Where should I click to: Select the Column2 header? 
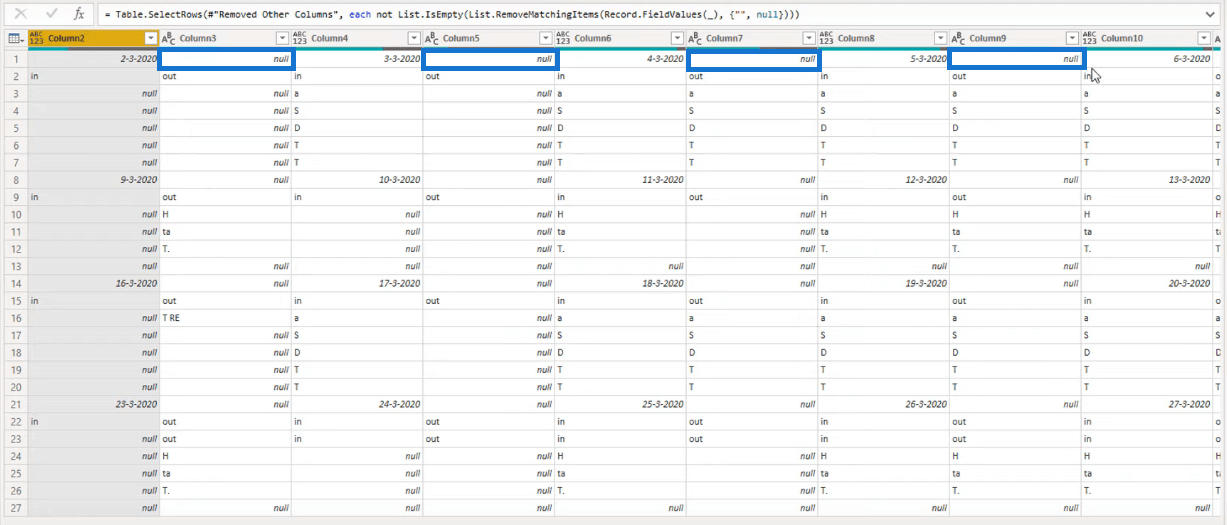tap(94, 38)
